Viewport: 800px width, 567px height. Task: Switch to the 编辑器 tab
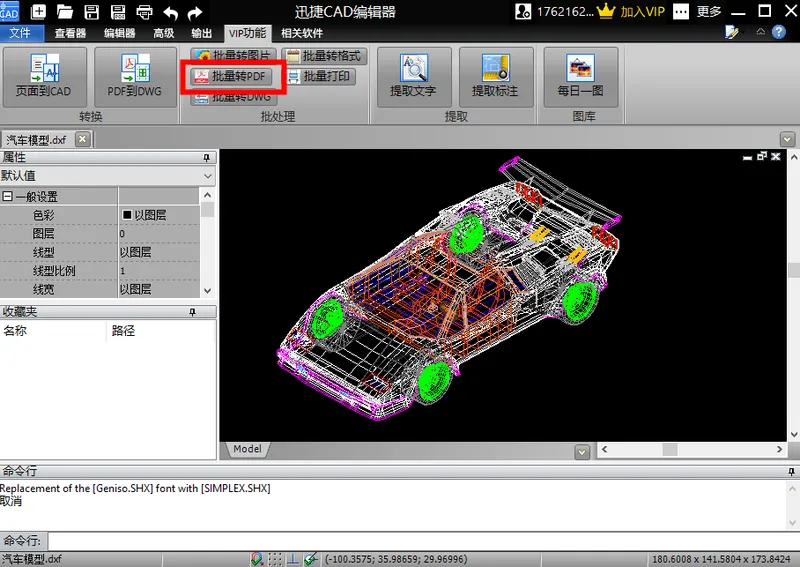coord(119,33)
